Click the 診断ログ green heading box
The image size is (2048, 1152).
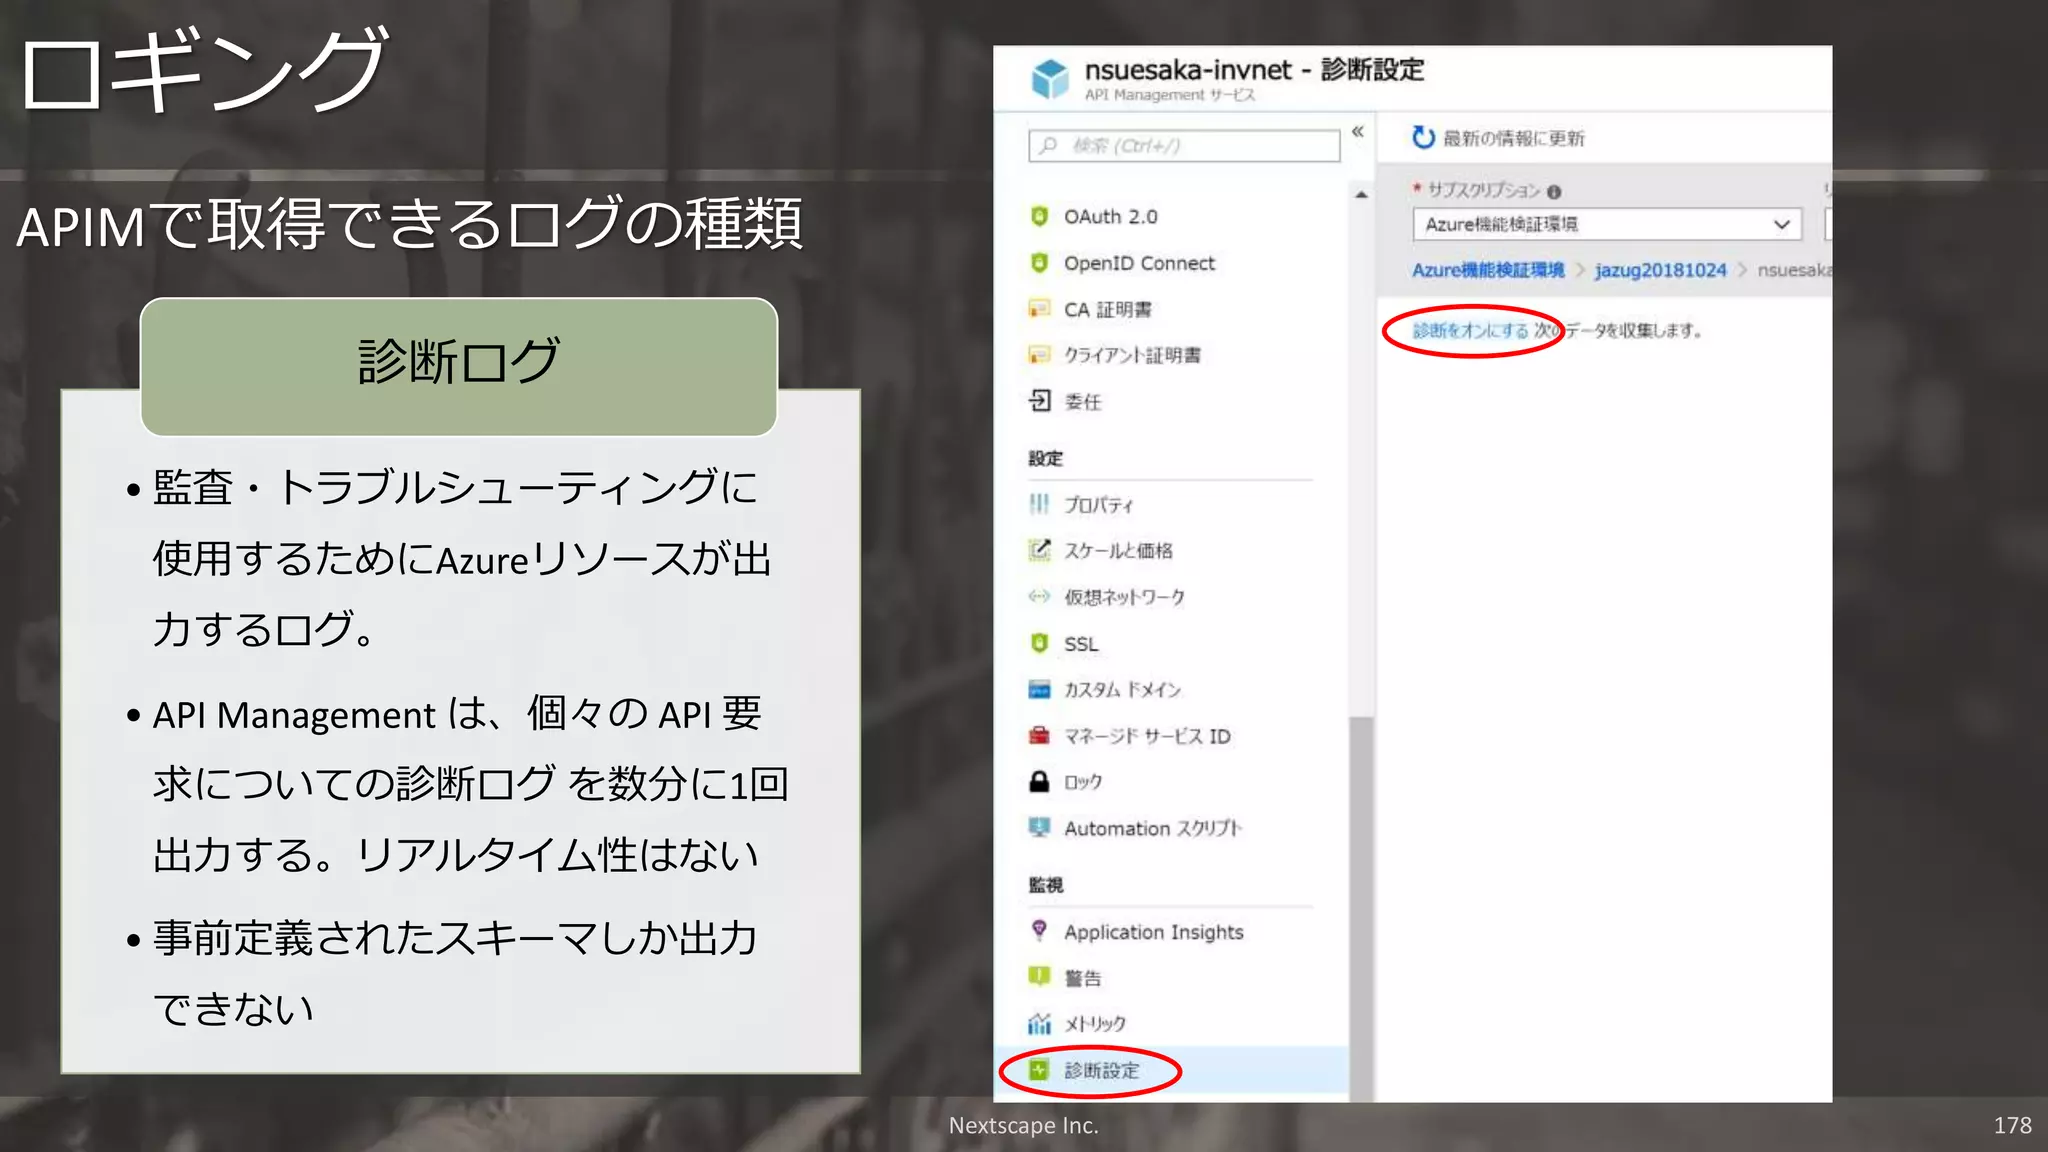[459, 366]
